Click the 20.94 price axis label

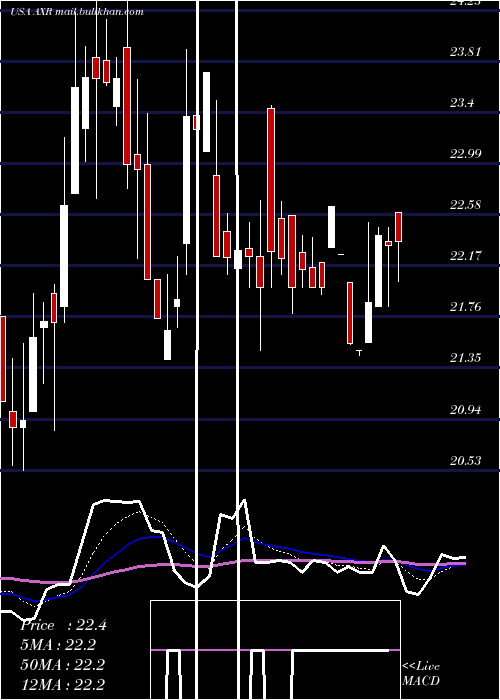[x=465, y=410]
